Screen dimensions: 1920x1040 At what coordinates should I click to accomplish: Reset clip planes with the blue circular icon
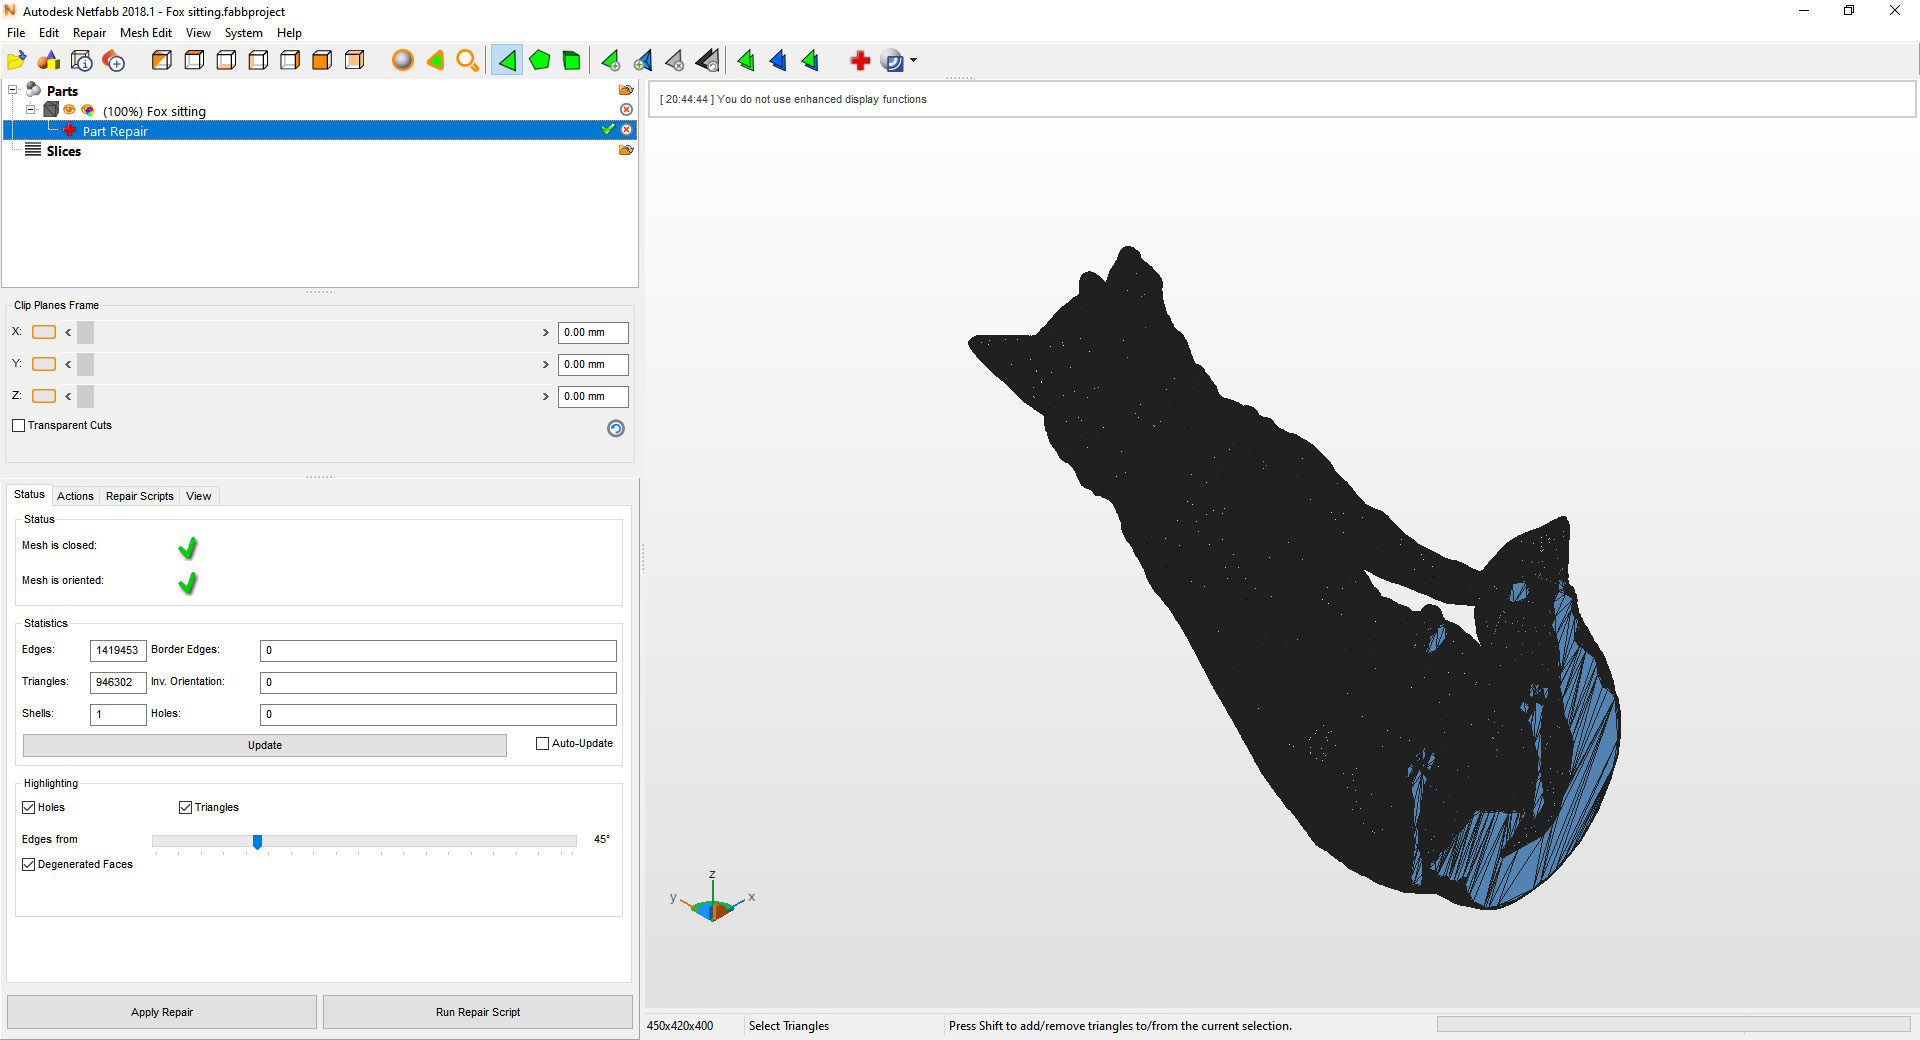pos(616,428)
